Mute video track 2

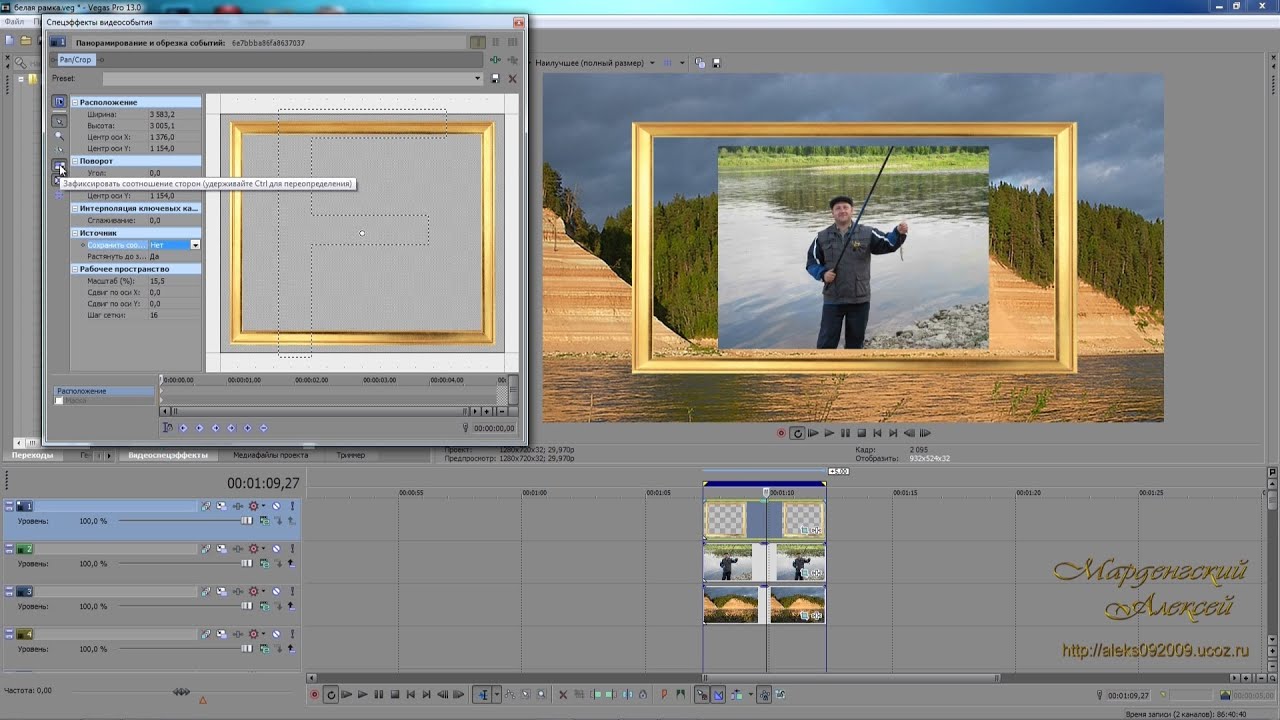tap(276, 549)
